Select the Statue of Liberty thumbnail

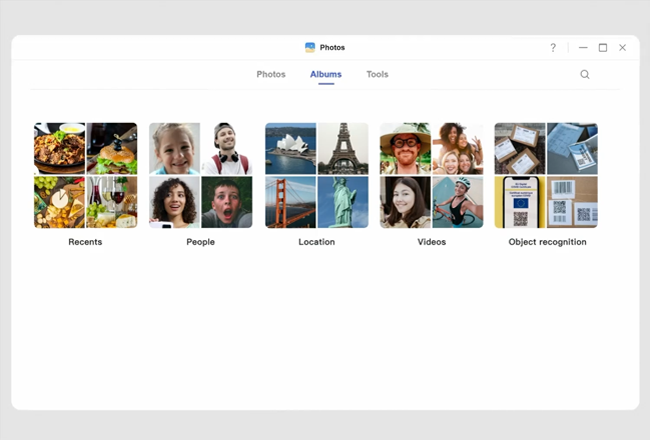tap(343, 202)
